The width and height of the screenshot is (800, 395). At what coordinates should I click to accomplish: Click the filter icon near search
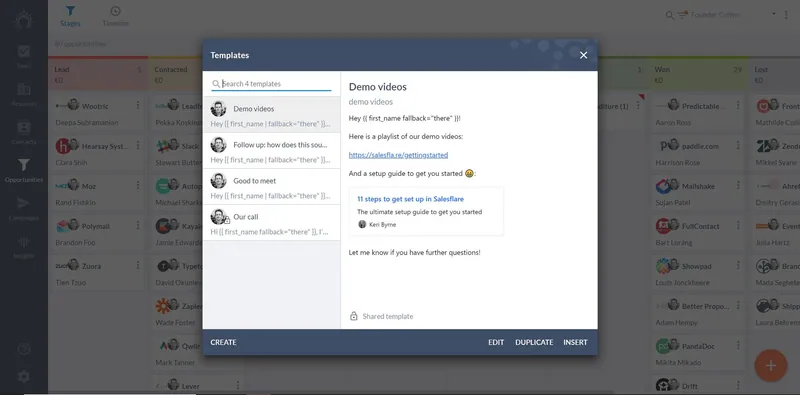coord(683,15)
